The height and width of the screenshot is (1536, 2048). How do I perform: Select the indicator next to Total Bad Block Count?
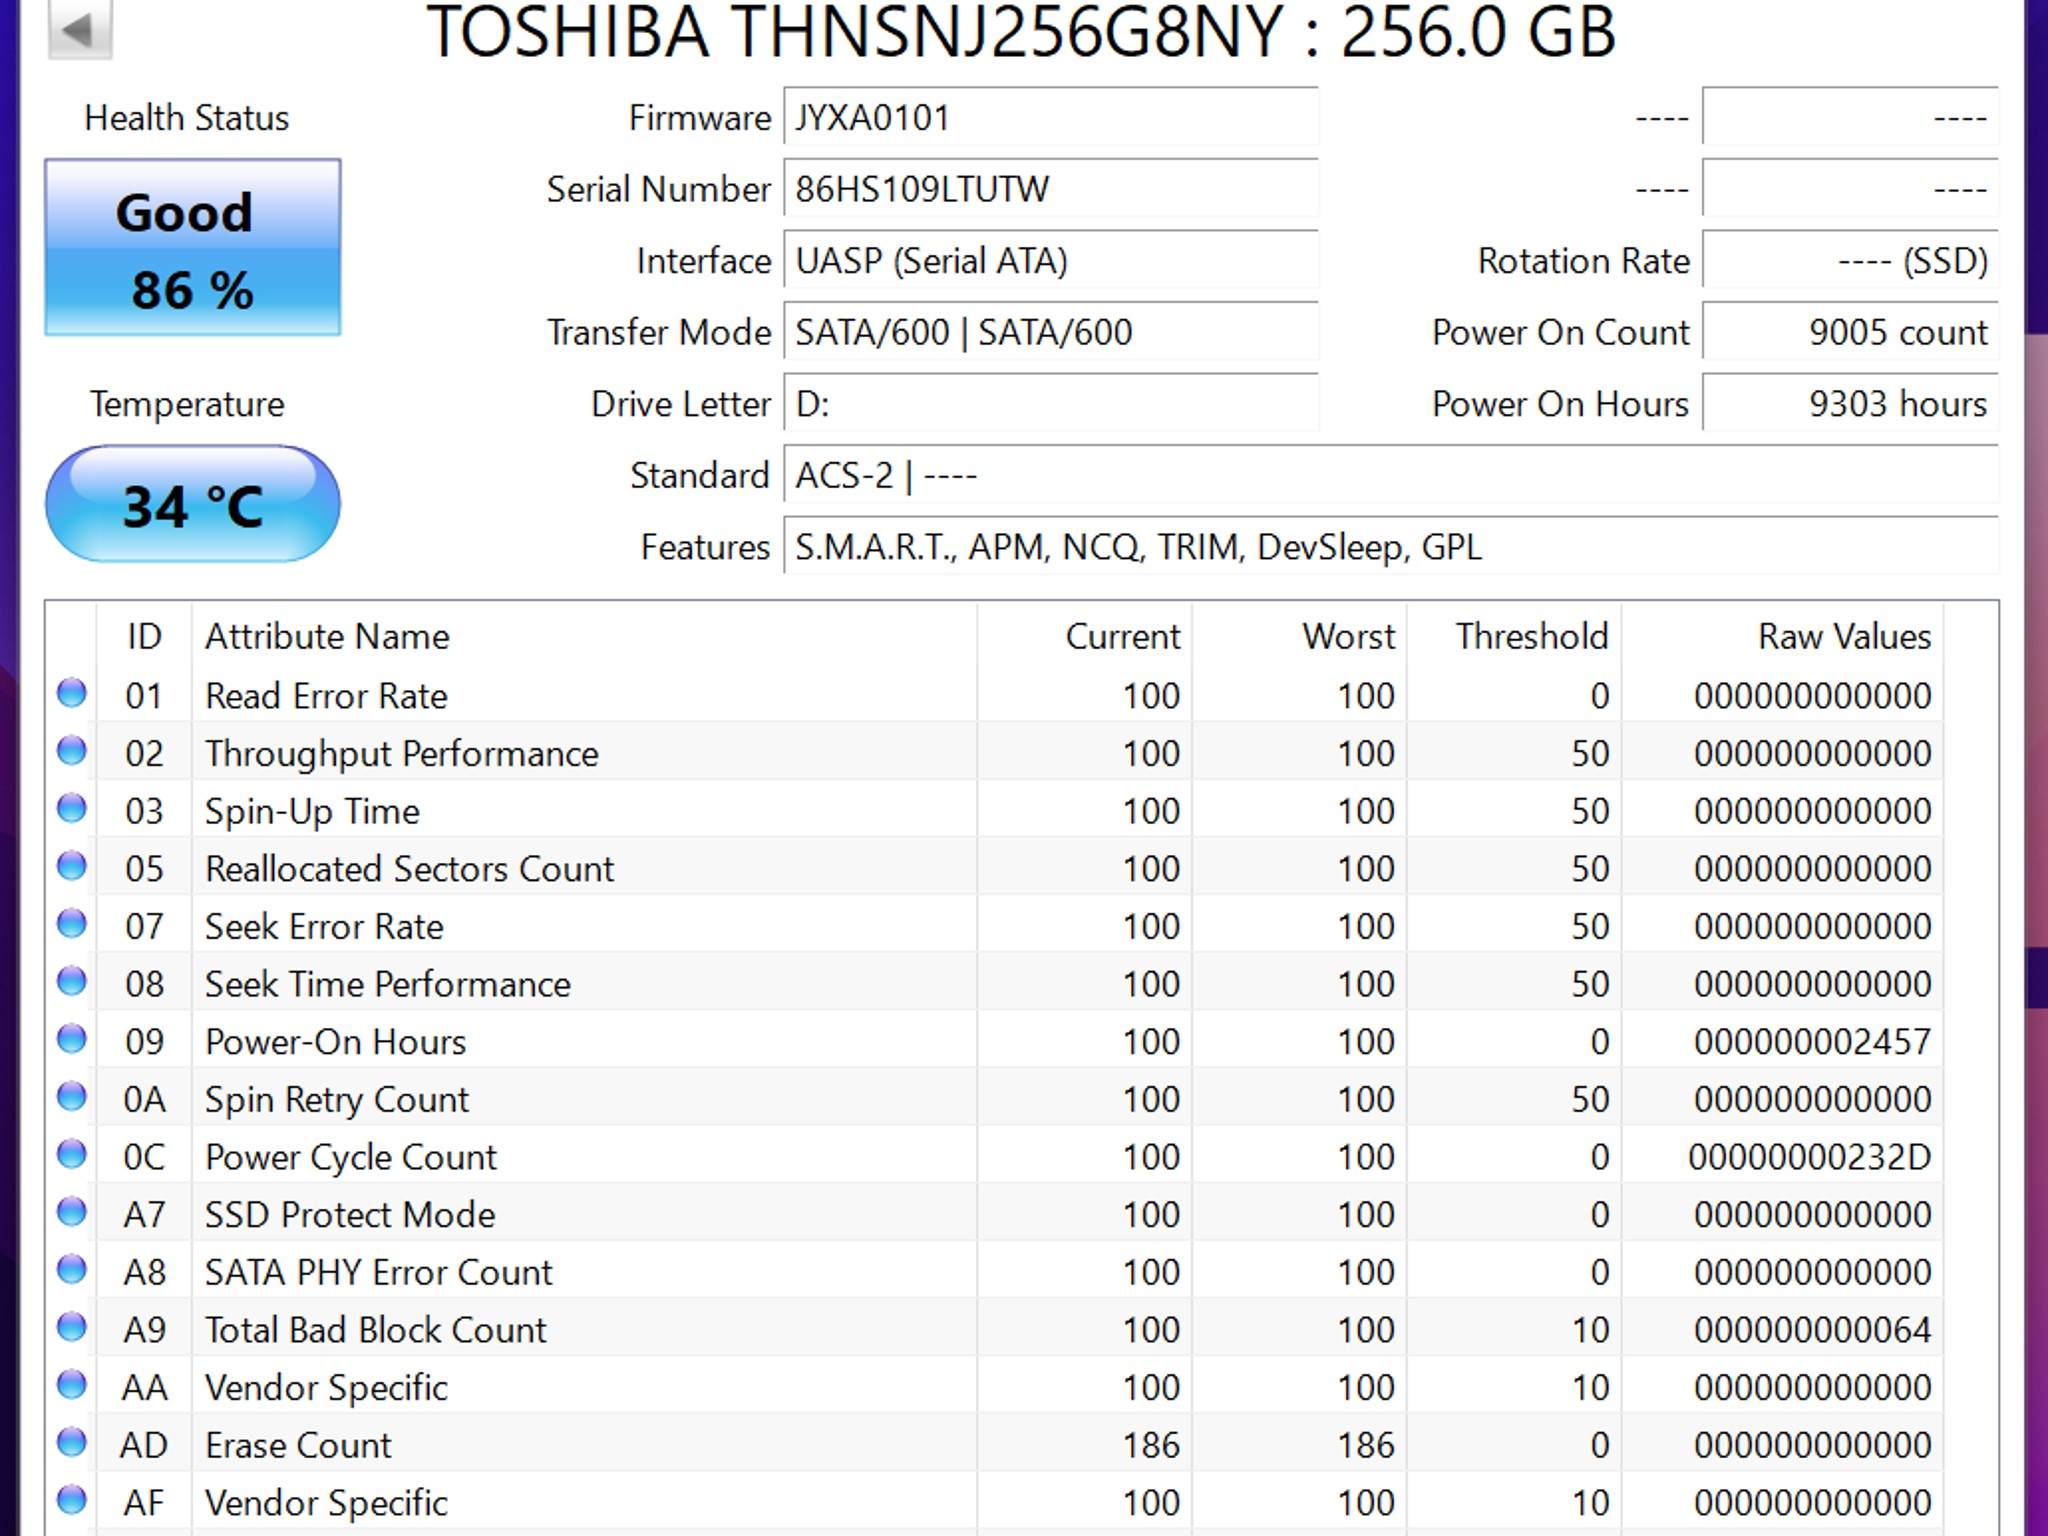71,1329
